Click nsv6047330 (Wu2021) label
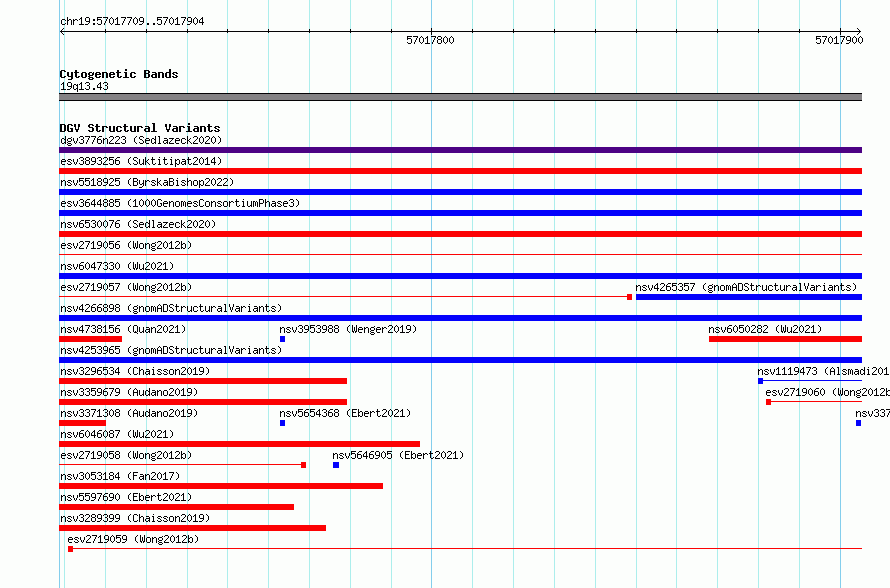This screenshot has width=890, height=588. pos(117,266)
